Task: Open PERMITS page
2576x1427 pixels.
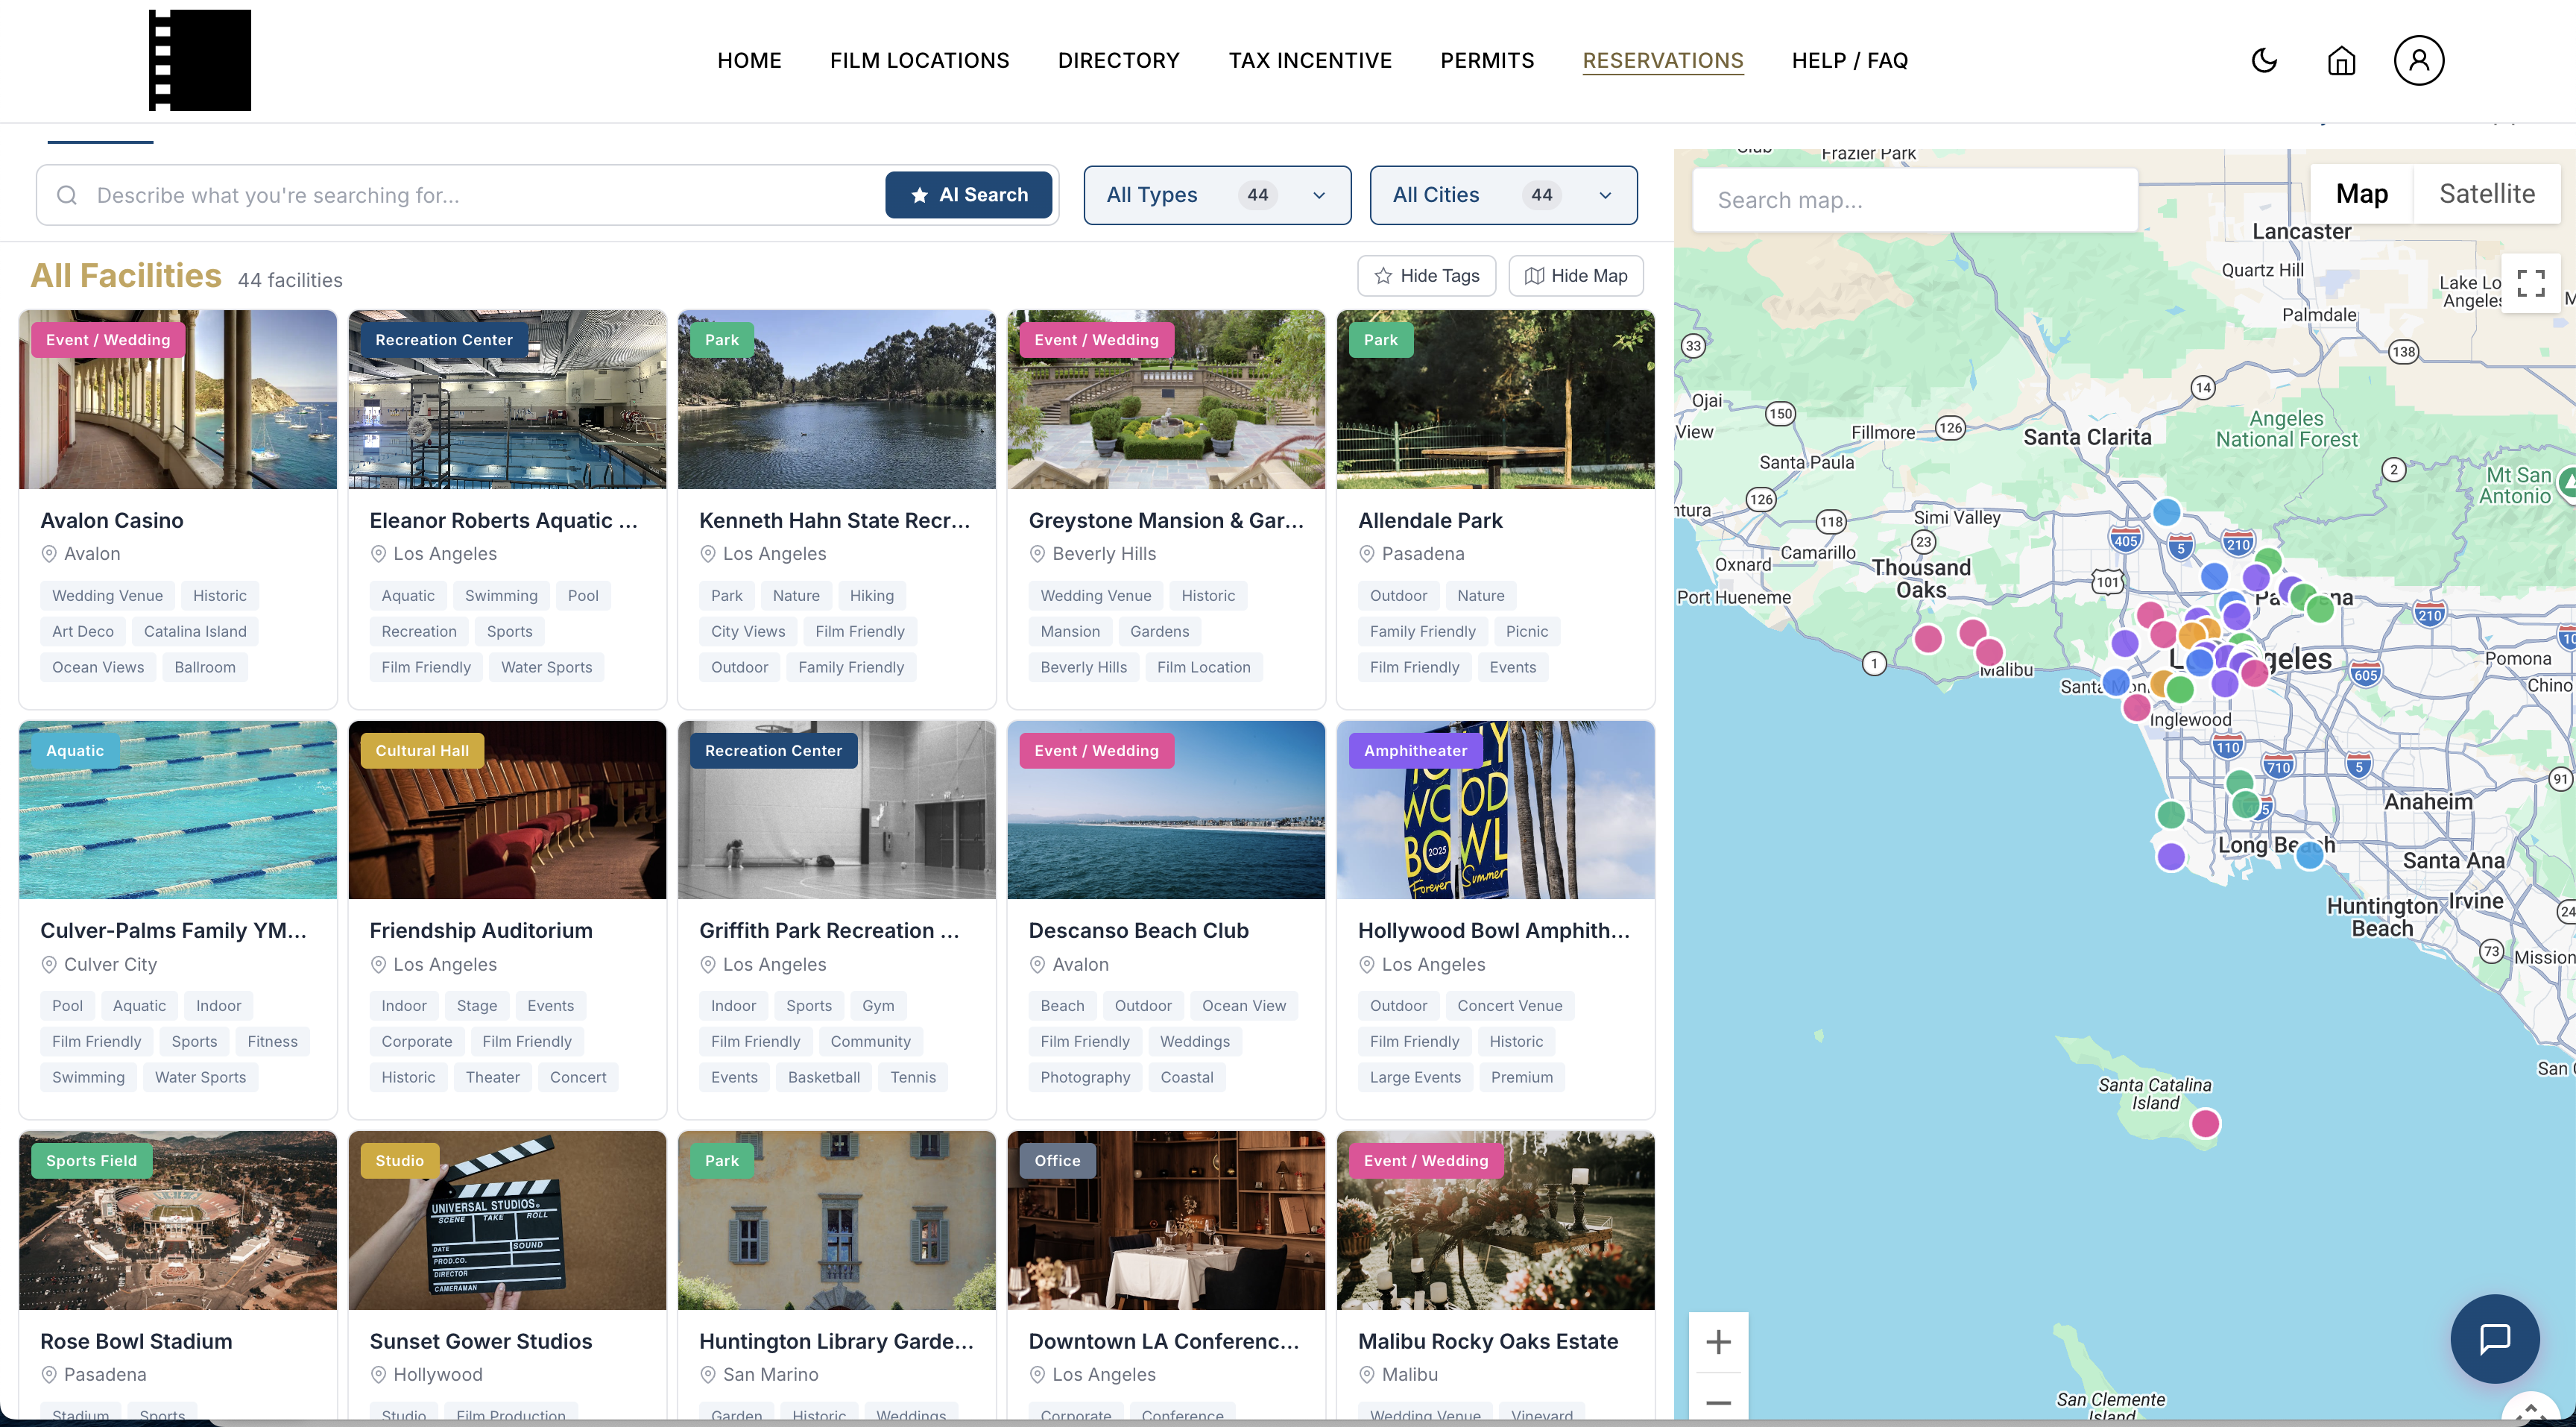Action: [x=1487, y=60]
